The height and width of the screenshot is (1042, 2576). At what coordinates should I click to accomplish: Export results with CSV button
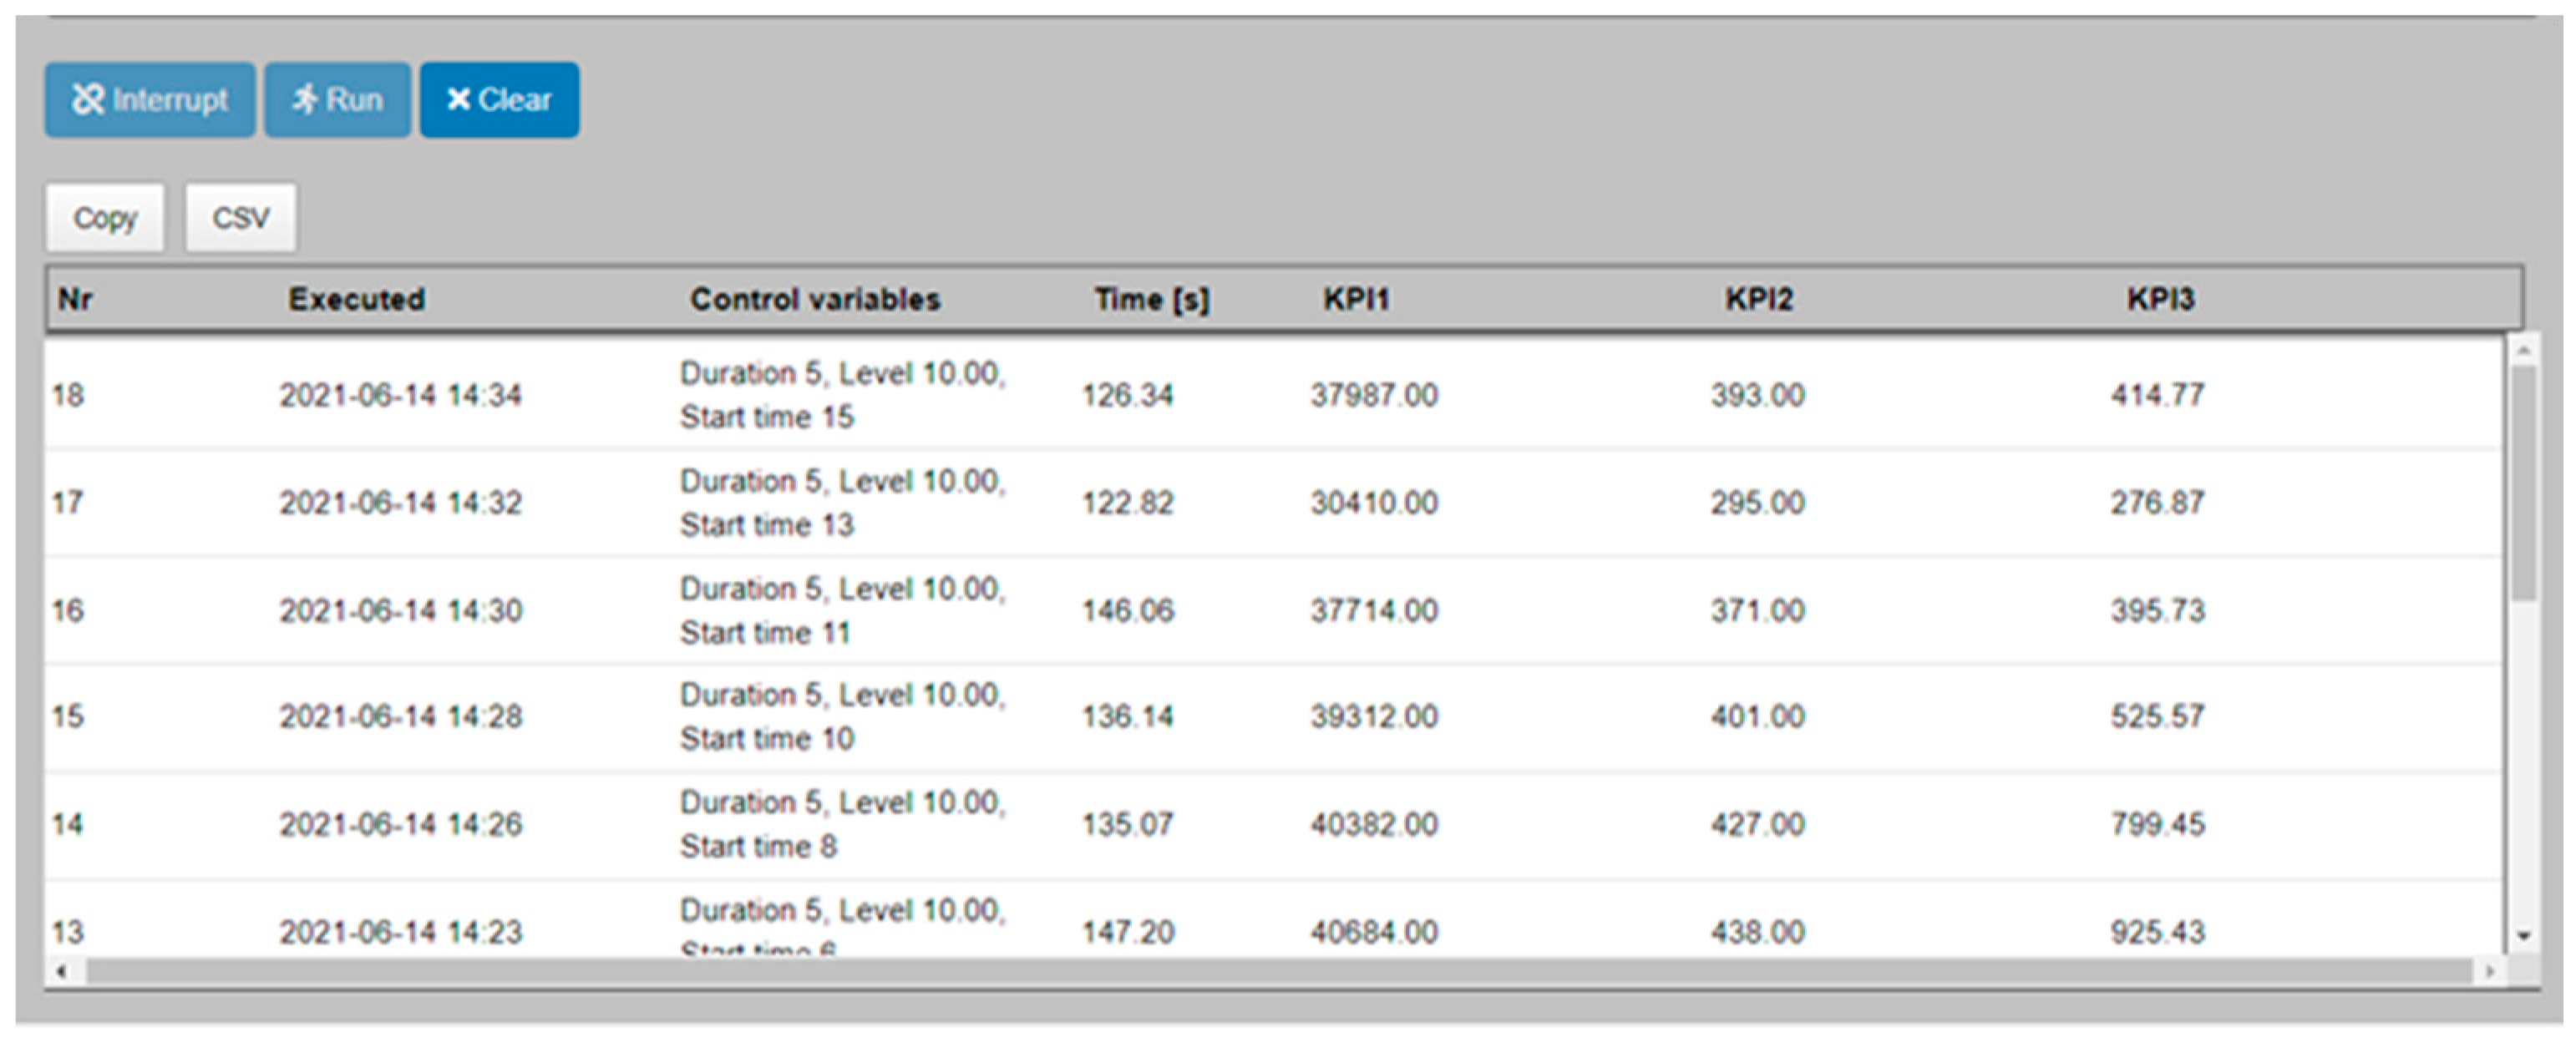click(x=241, y=218)
